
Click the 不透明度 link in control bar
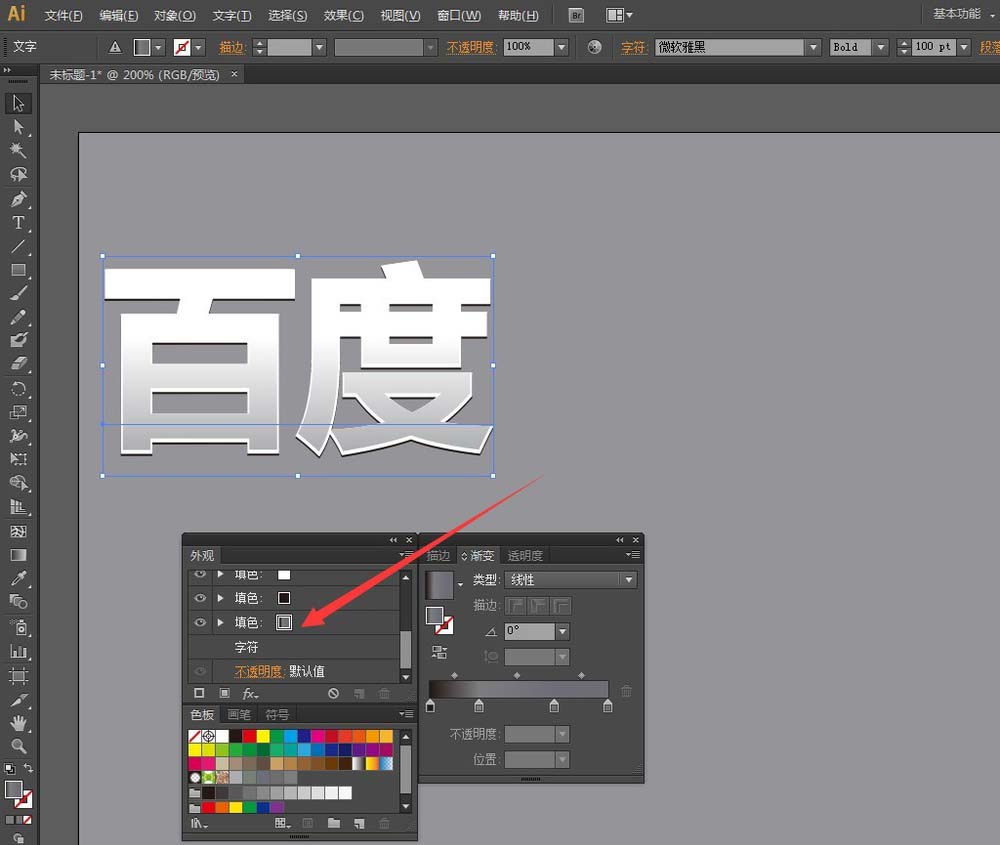[x=470, y=47]
